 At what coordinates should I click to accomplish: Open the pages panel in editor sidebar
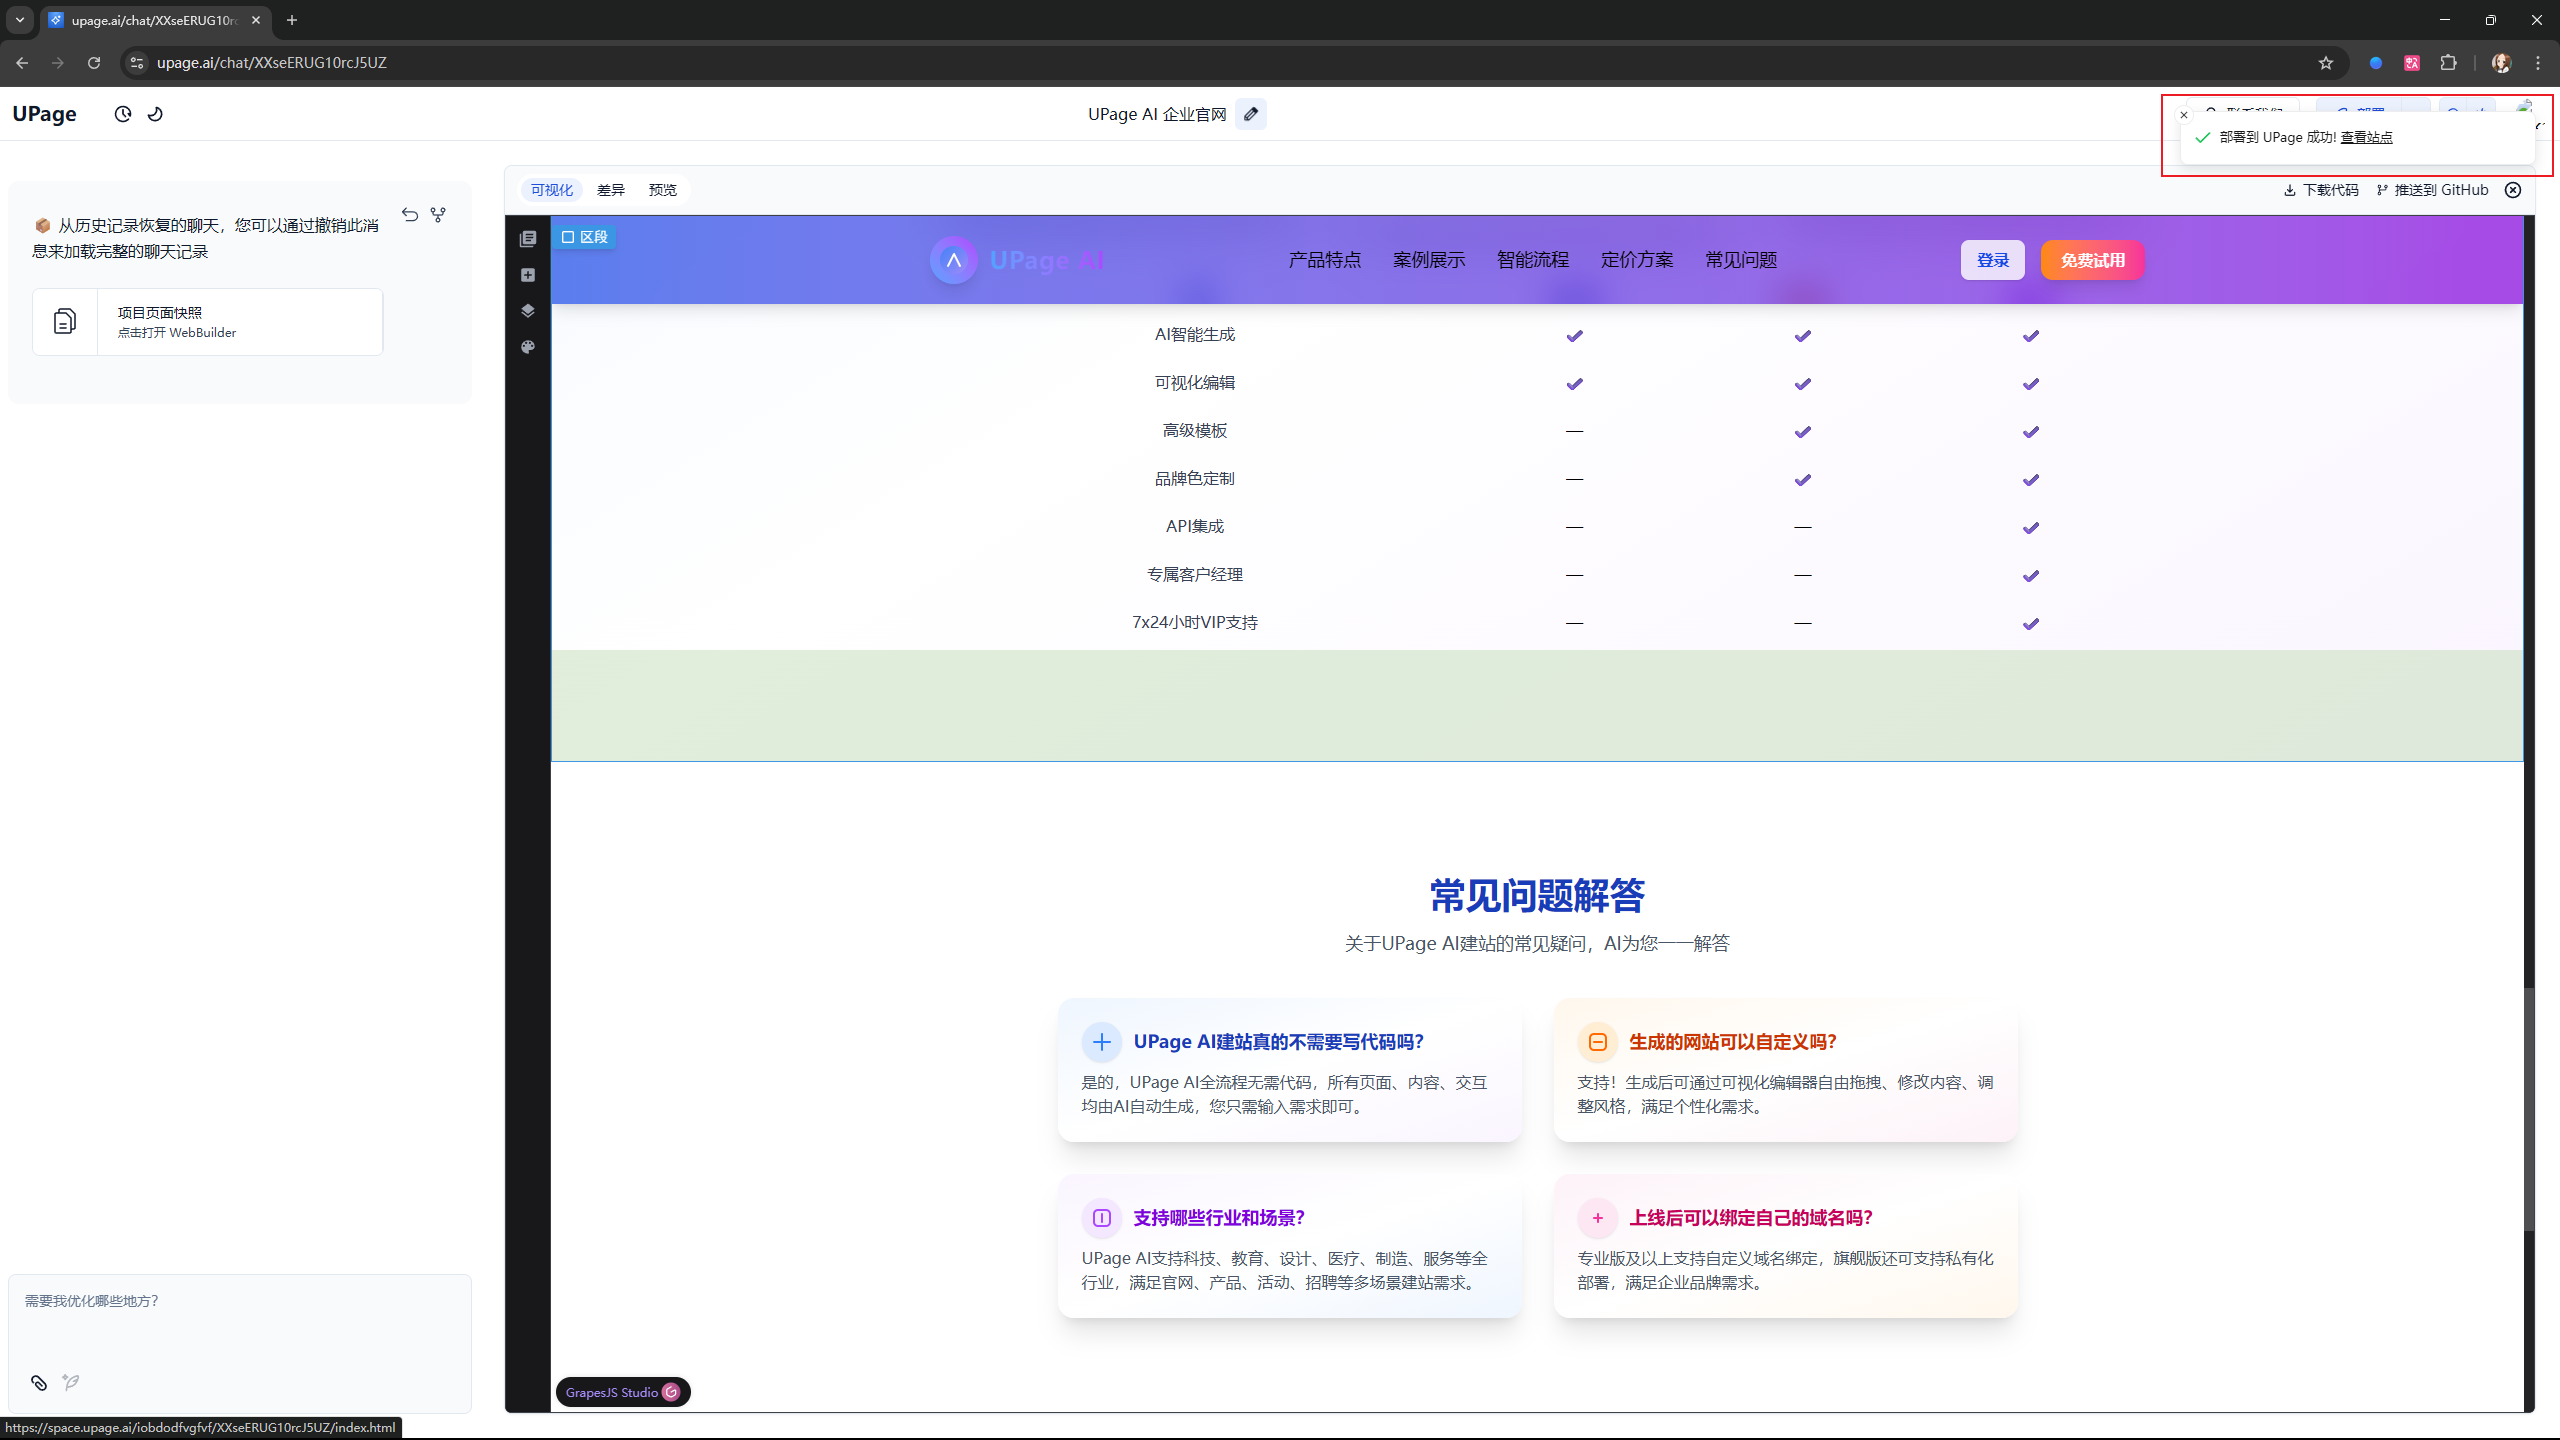(528, 239)
